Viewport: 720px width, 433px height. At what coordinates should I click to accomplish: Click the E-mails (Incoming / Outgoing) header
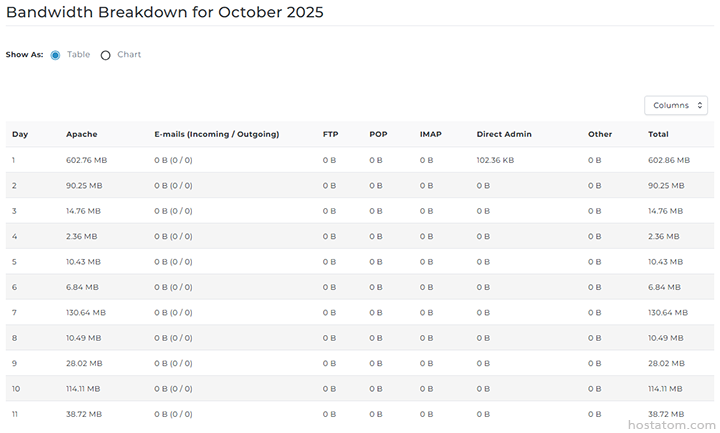point(216,134)
